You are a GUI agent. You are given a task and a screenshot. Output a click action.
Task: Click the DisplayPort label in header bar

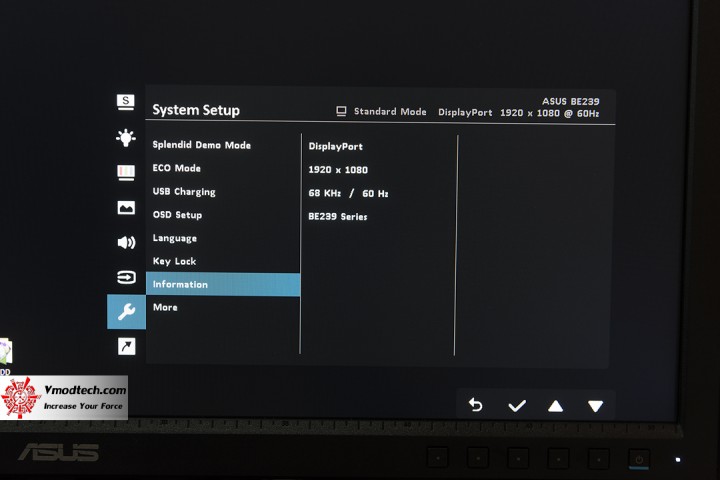[x=465, y=113]
